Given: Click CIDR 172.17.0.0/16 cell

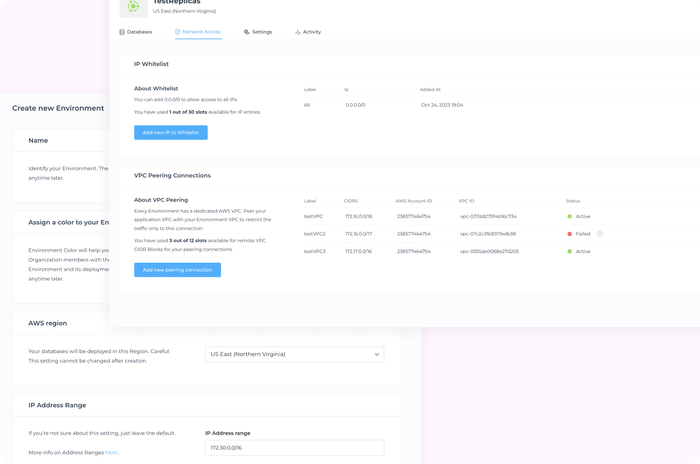Looking at the screenshot, I should pos(358,251).
